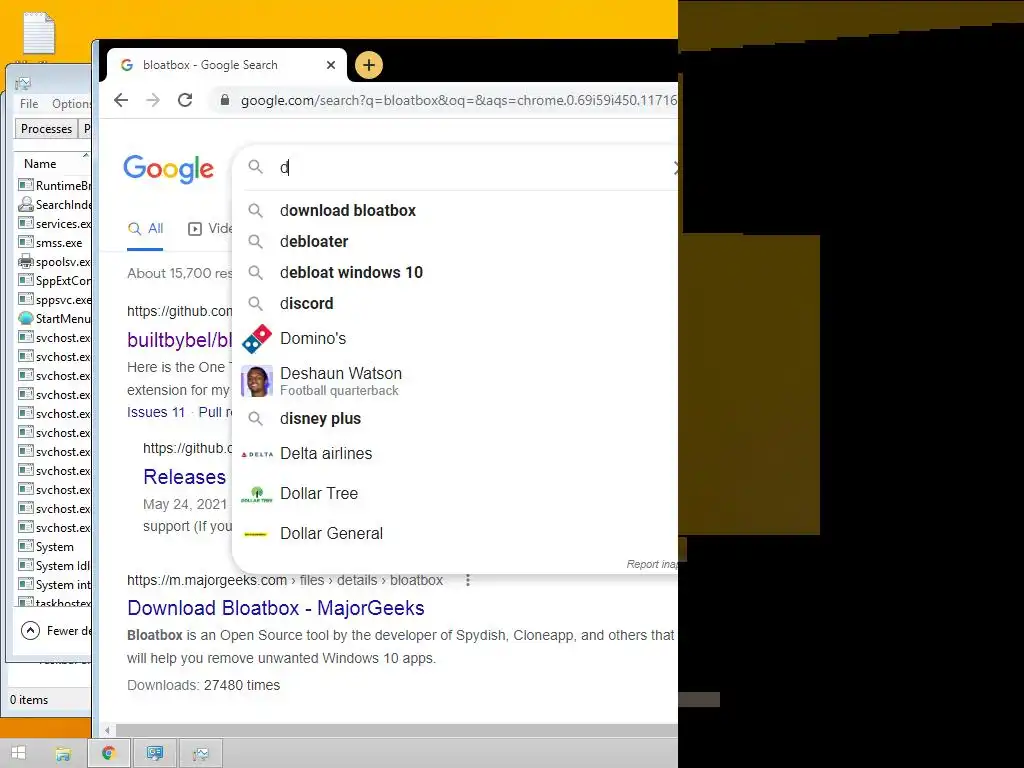The width and height of the screenshot is (1024, 768).
Task: Click the Task Manager icon in the taskbar
Action: [200, 754]
